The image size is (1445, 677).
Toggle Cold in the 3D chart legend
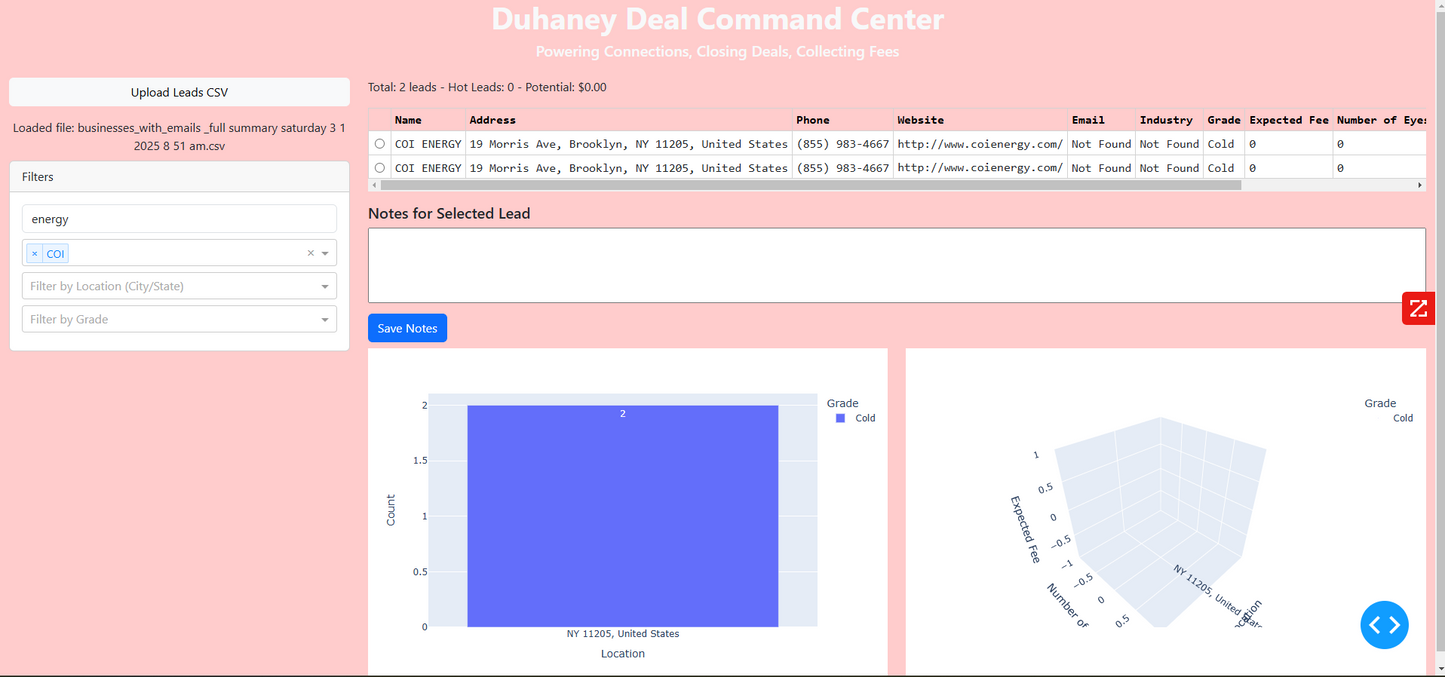tap(1402, 418)
